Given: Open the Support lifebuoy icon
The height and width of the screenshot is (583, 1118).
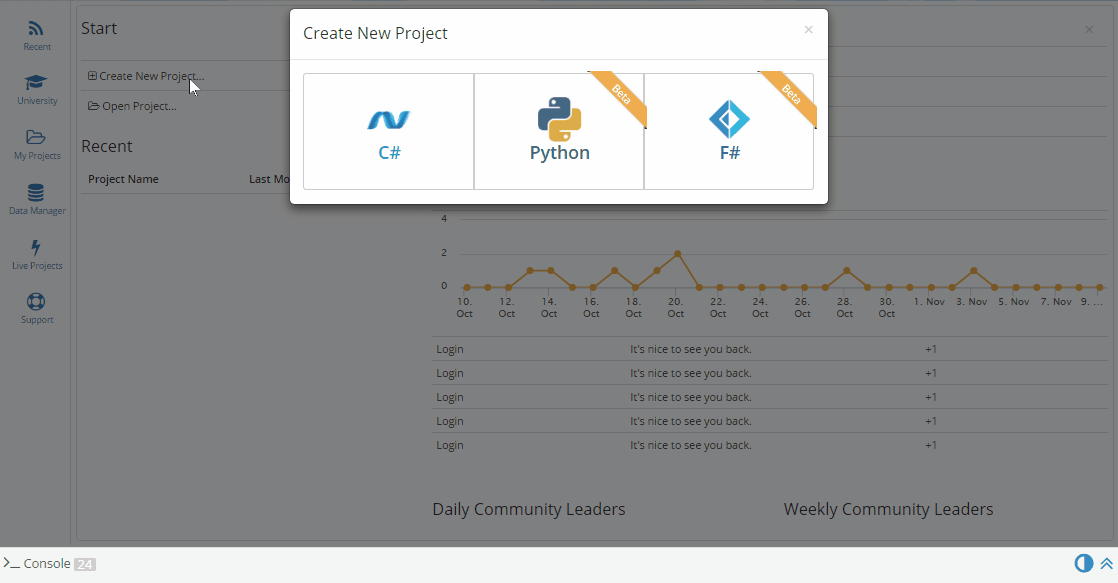Looking at the screenshot, I should pos(37,302).
